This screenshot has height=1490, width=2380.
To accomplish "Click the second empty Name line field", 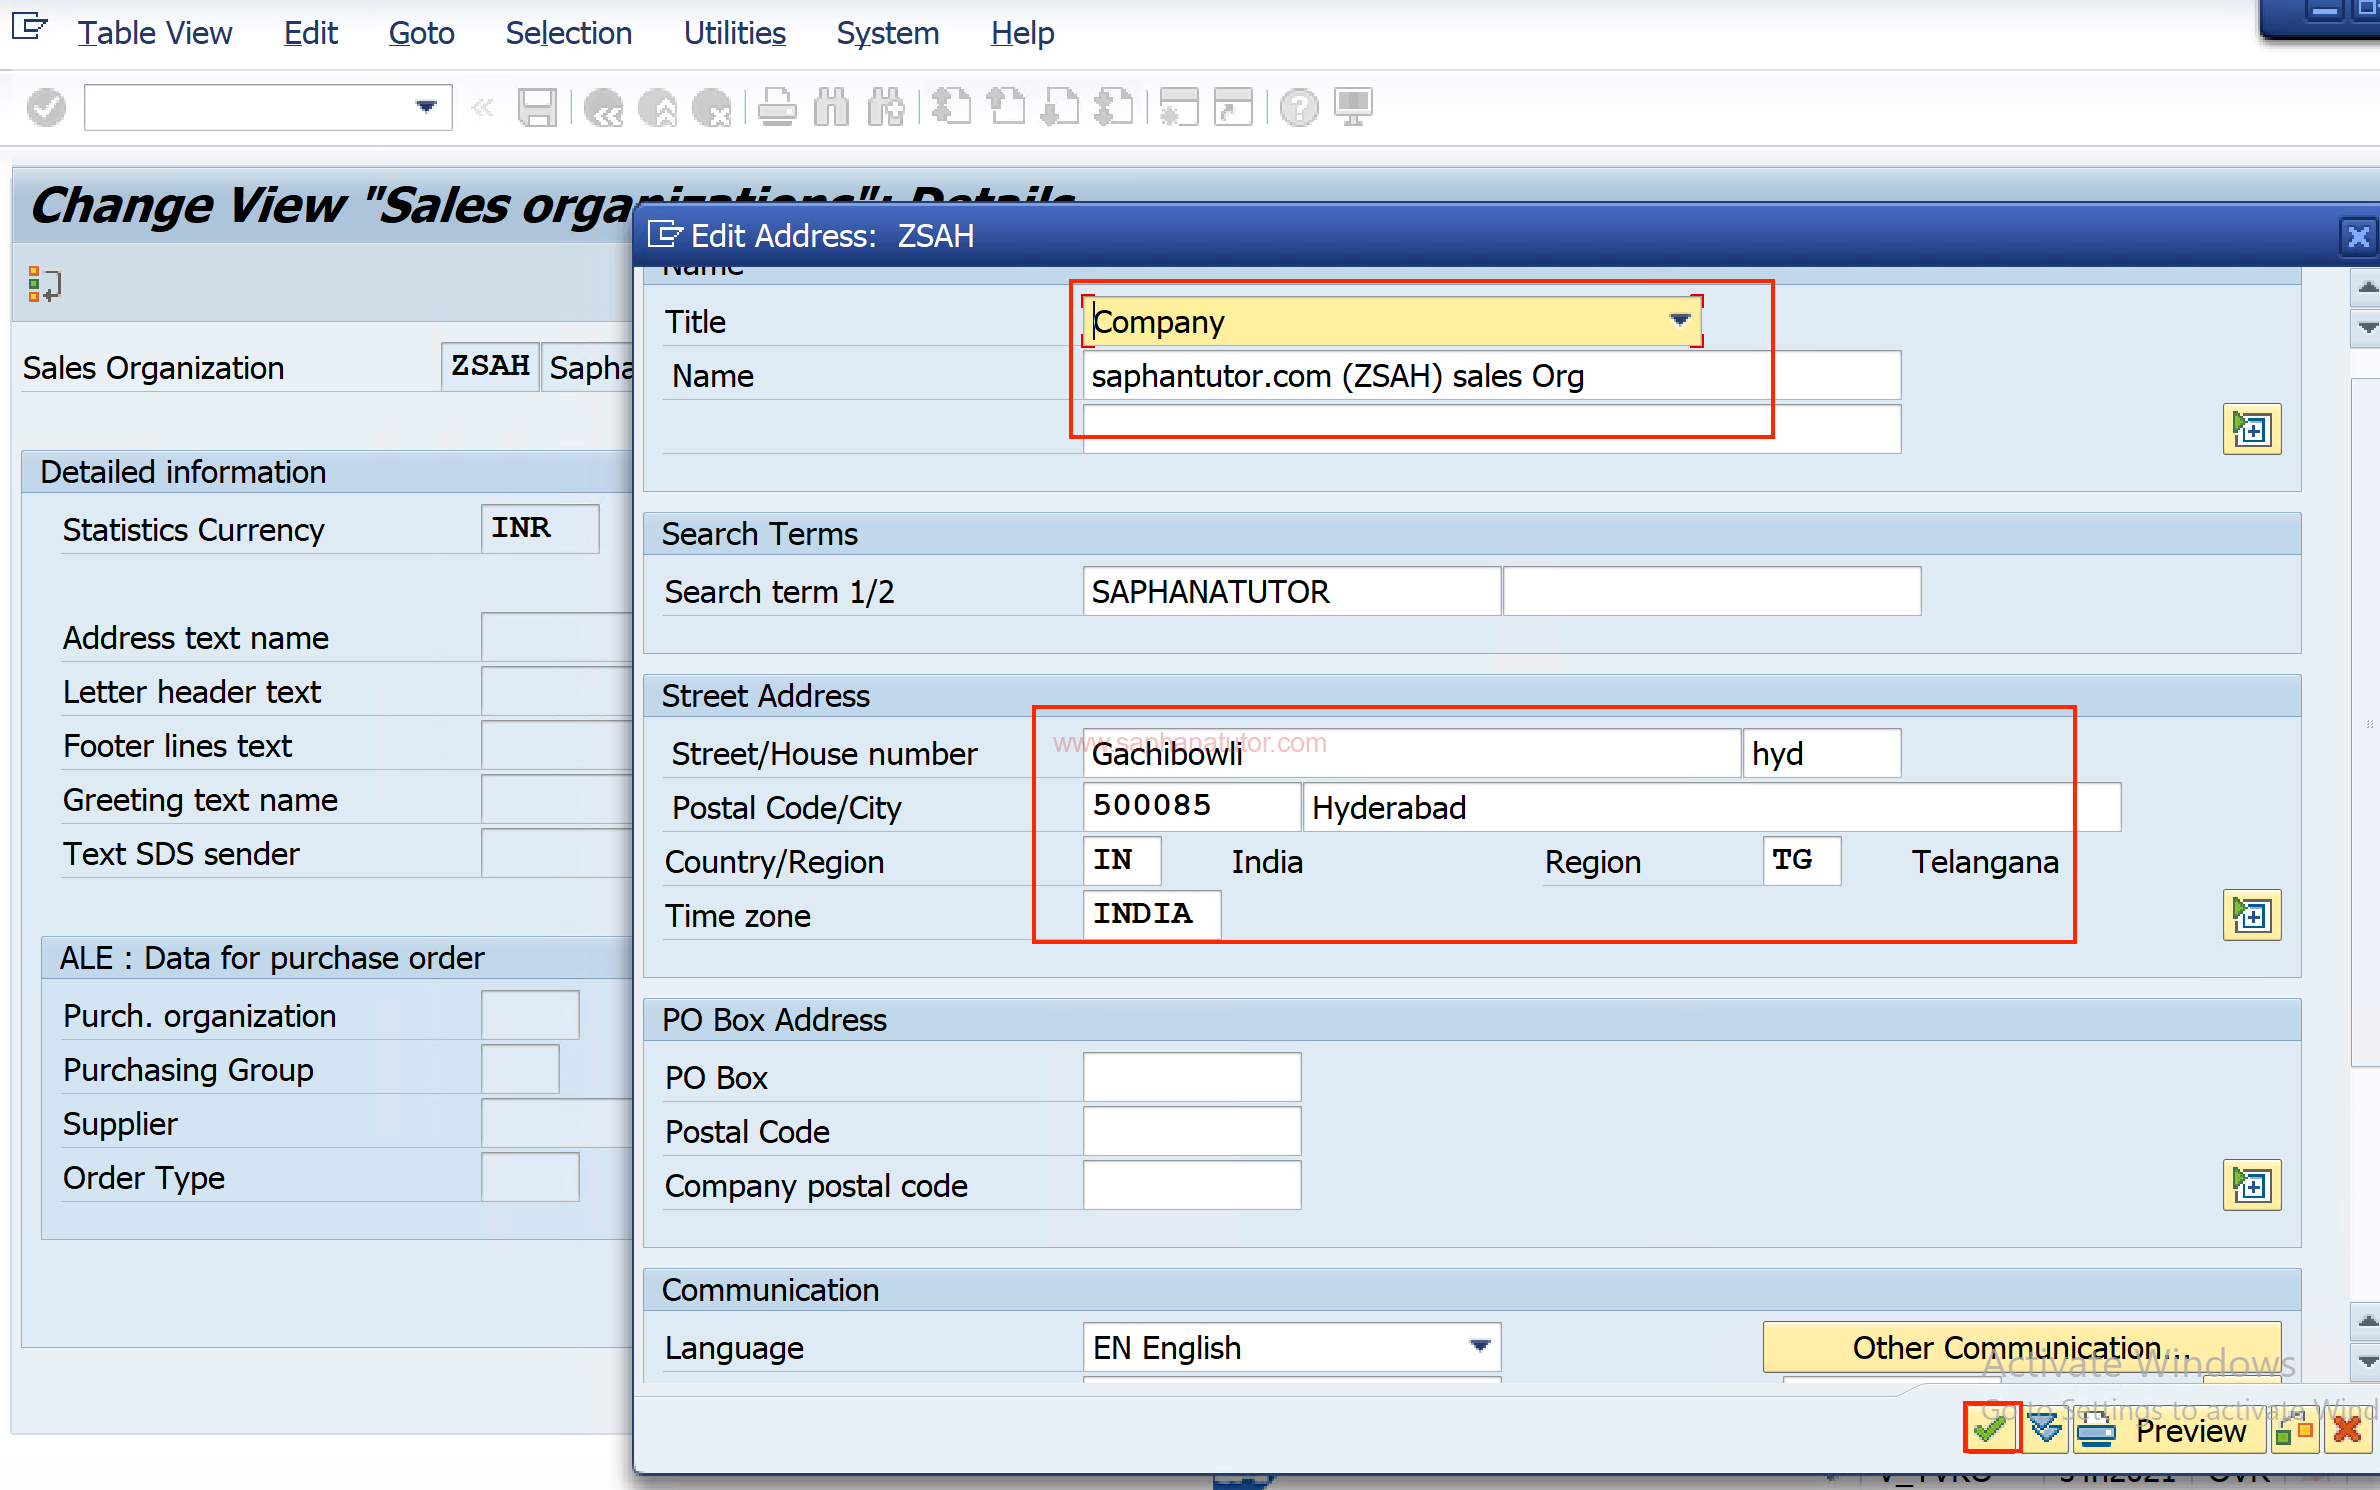I will point(1490,430).
